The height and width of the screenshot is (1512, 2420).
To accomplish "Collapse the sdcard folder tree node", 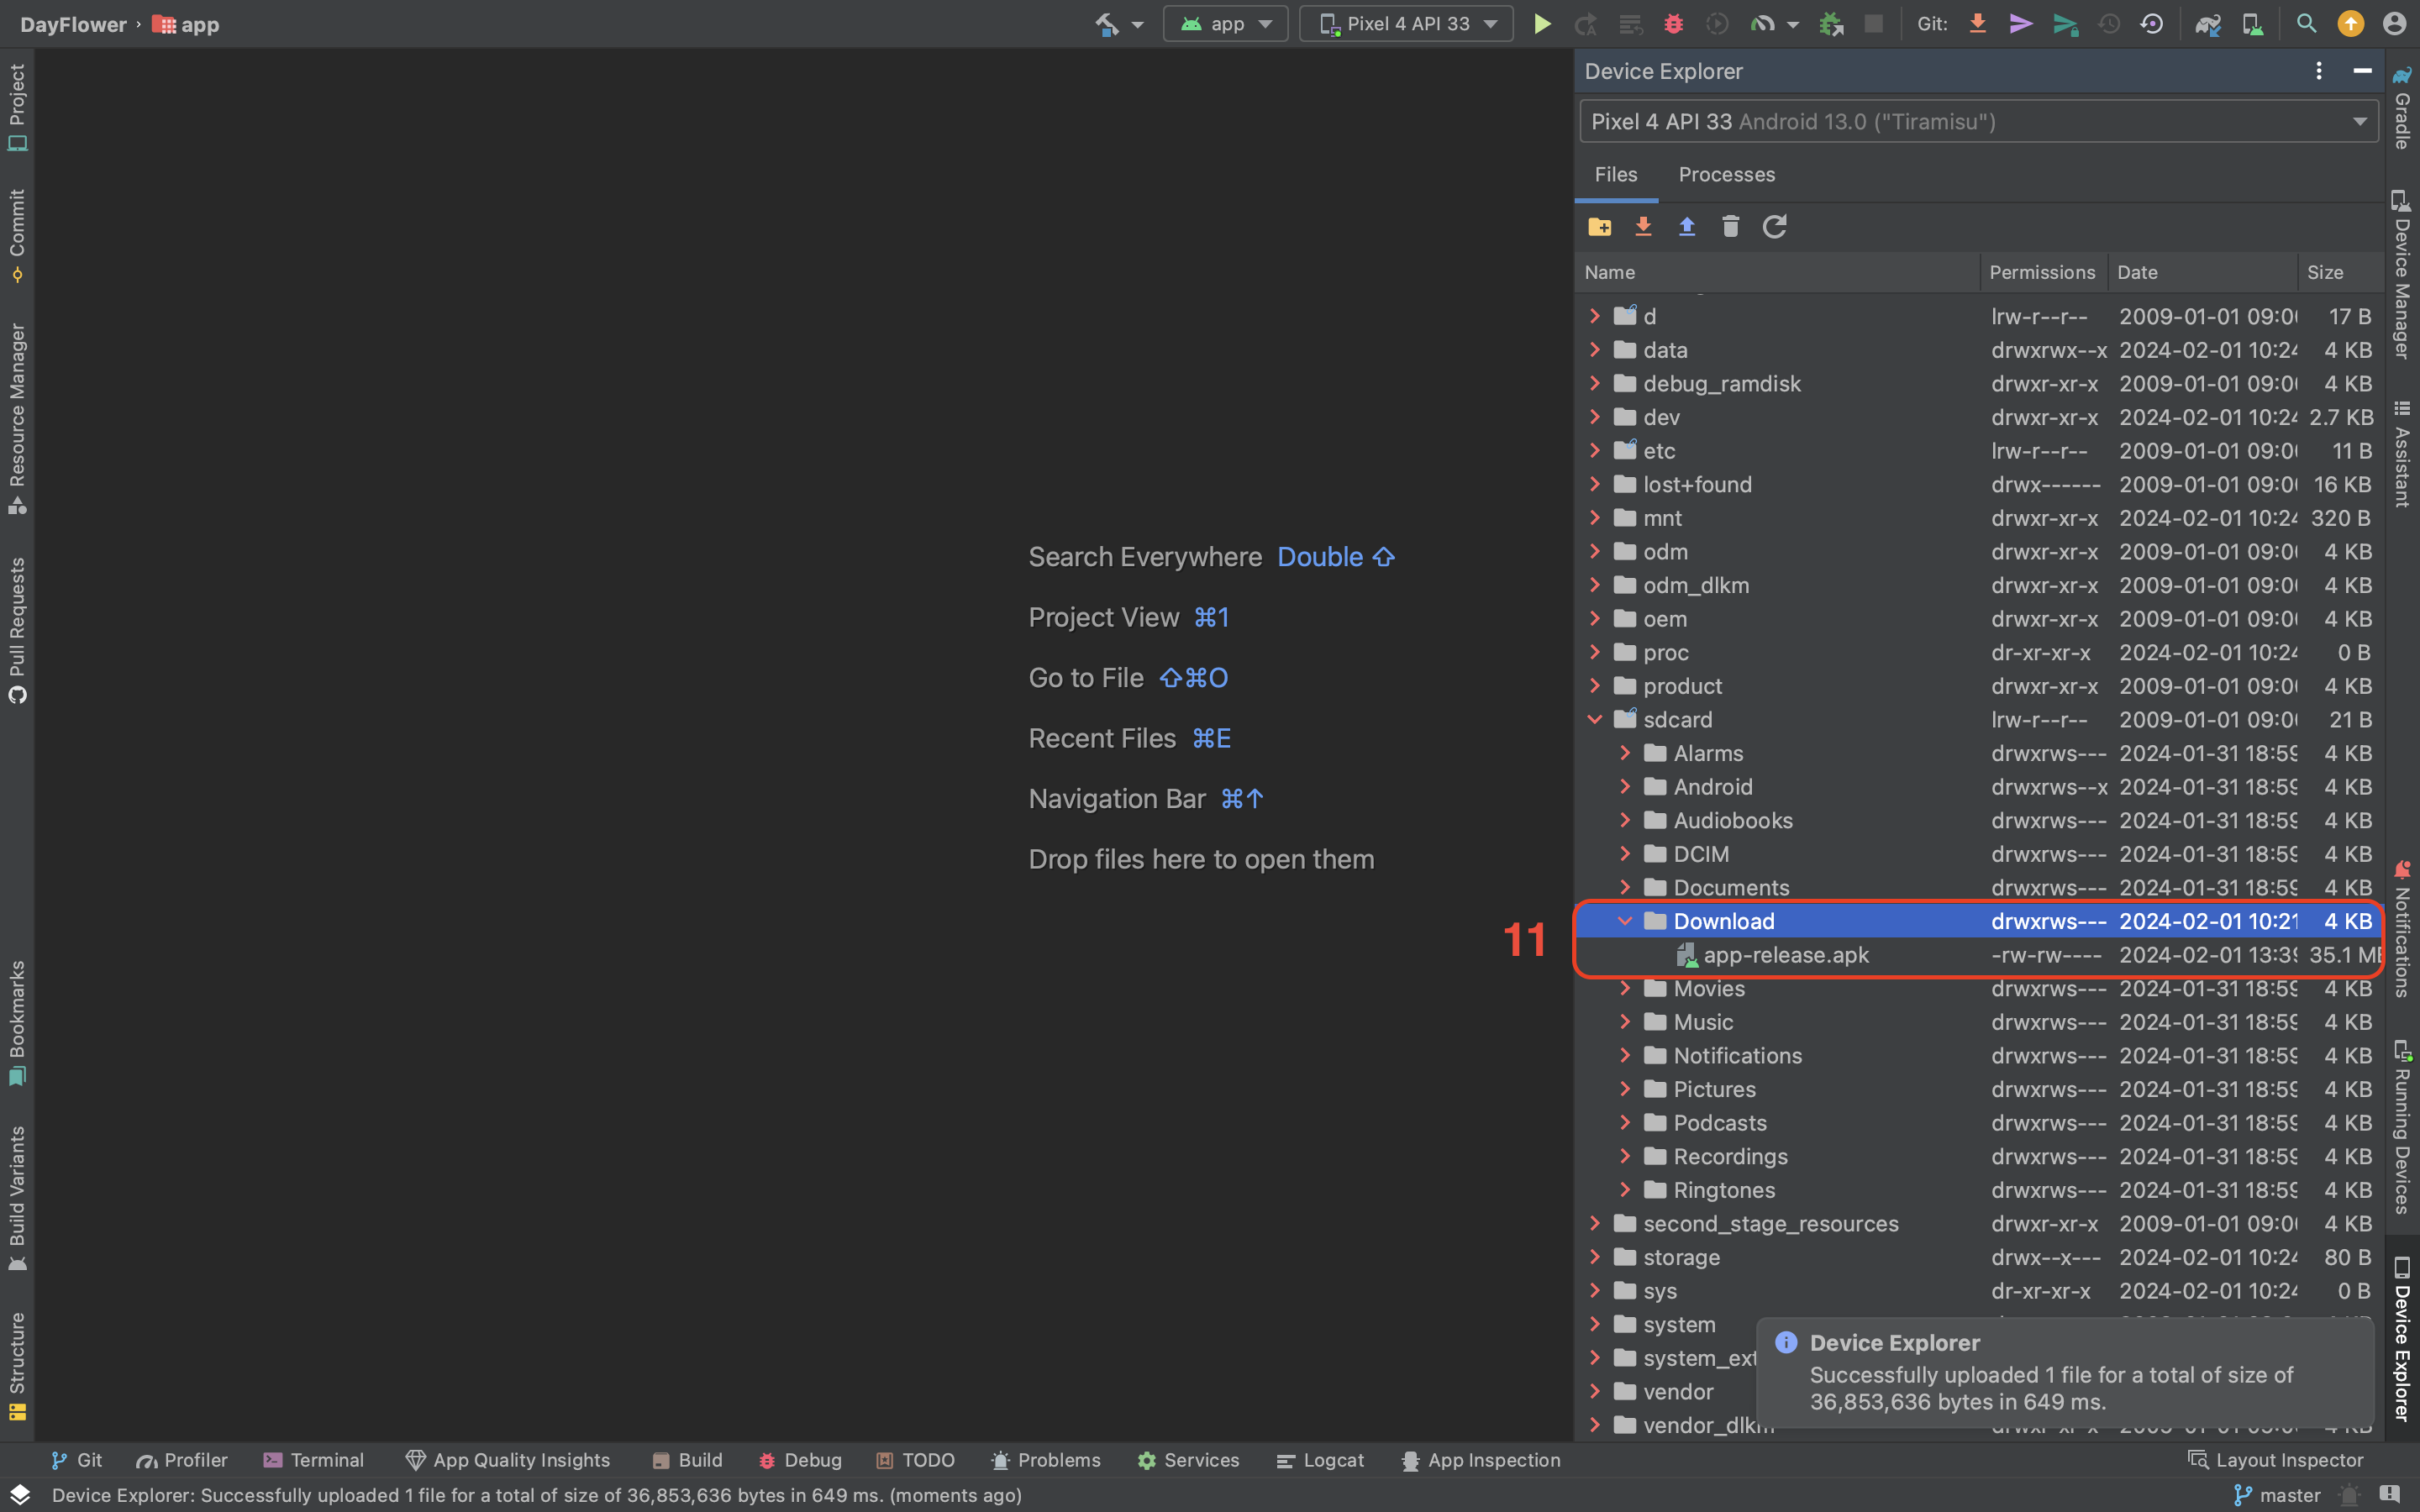I will click(1595, 720).
